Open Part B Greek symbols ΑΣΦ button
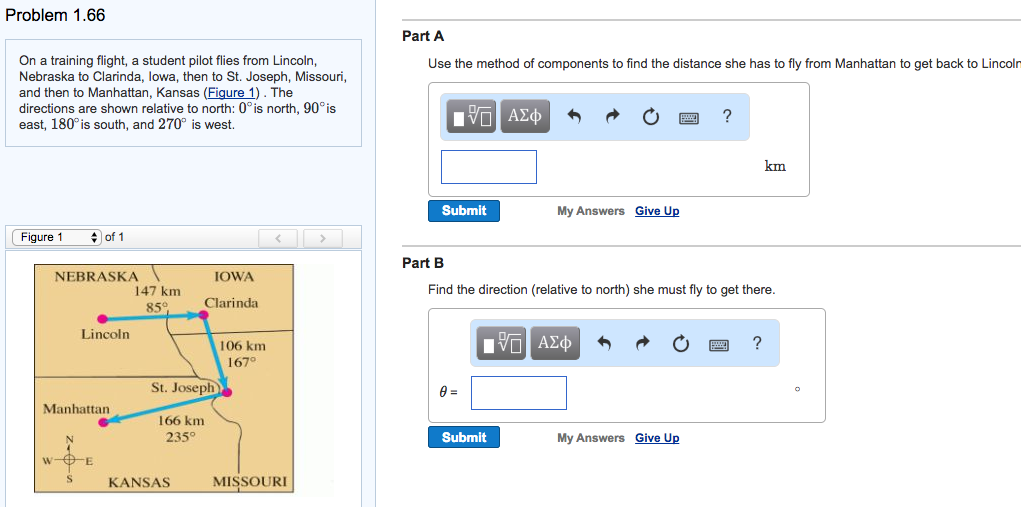1021x507 pixels. [x=555, y=344]
